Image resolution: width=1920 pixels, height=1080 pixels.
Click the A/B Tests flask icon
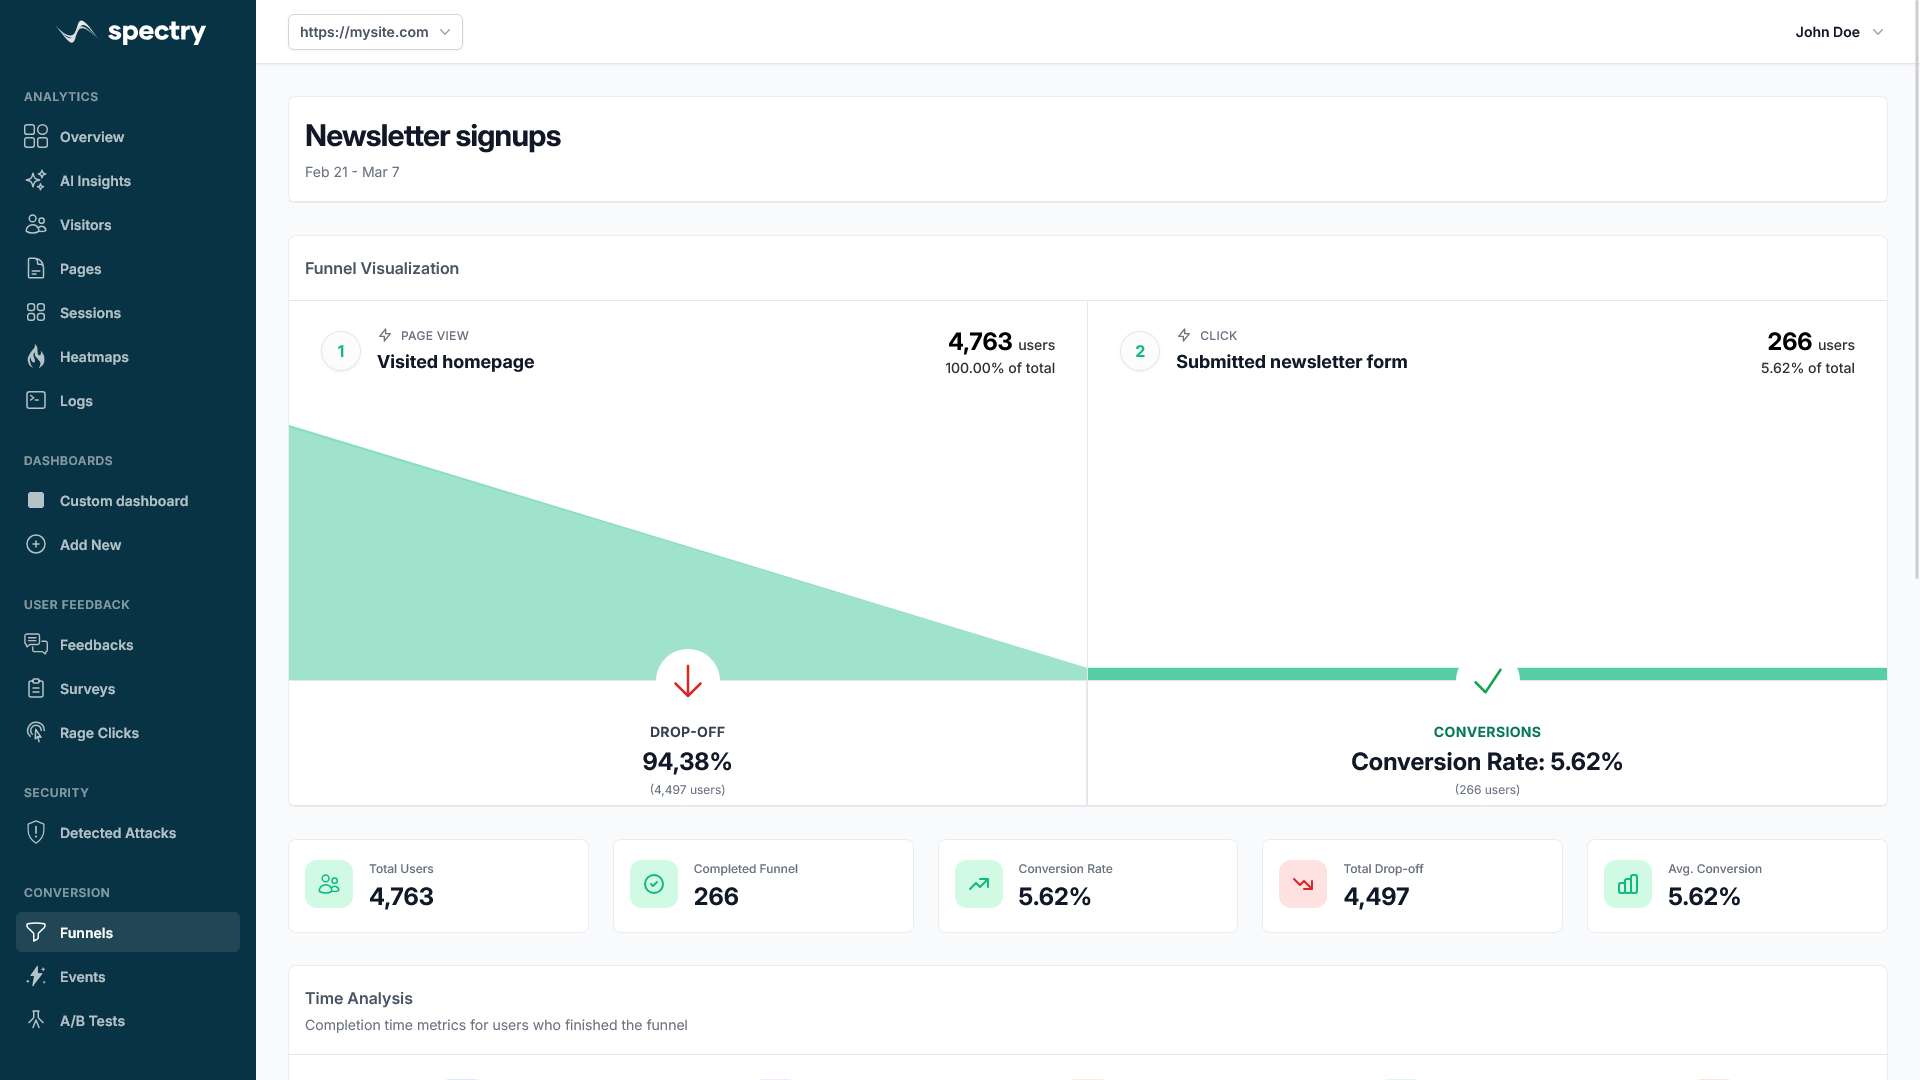tap(36, 1021)
